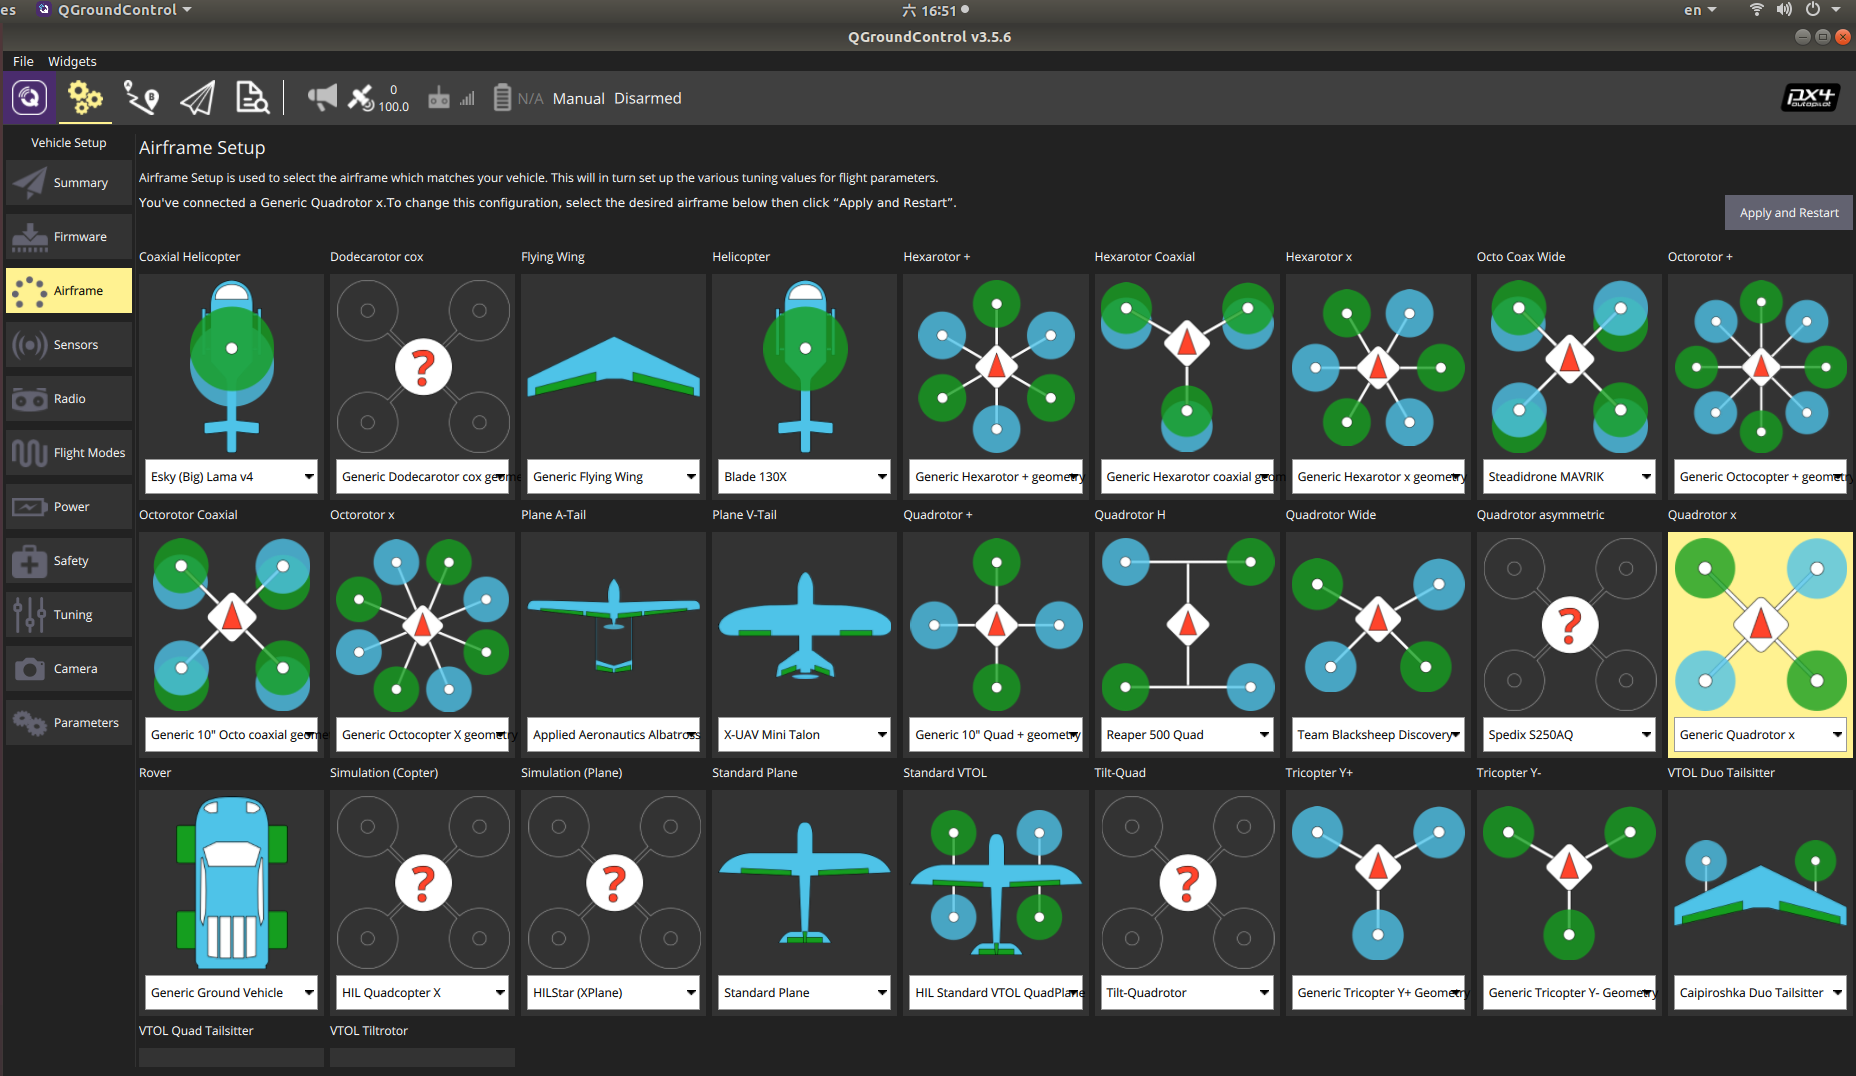Select the Flying Wing airframe image
Viewport: 1856px width, 1076px height.
click(x=614, y=365)
